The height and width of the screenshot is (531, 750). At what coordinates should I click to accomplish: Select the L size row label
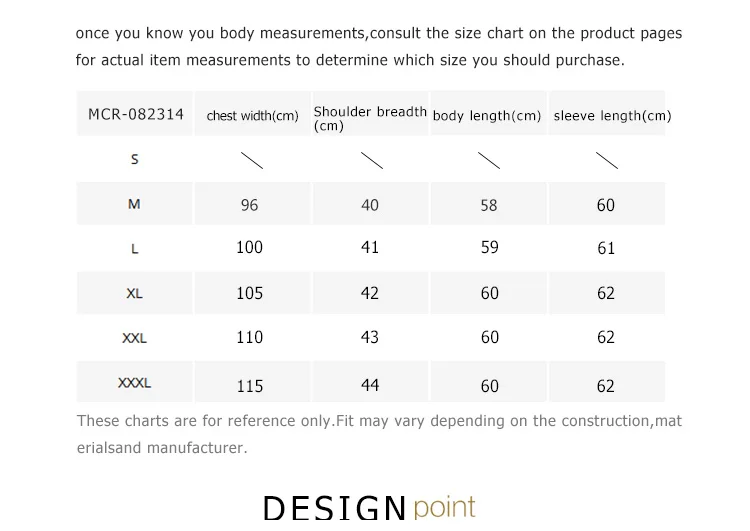[x=134, y=249]
